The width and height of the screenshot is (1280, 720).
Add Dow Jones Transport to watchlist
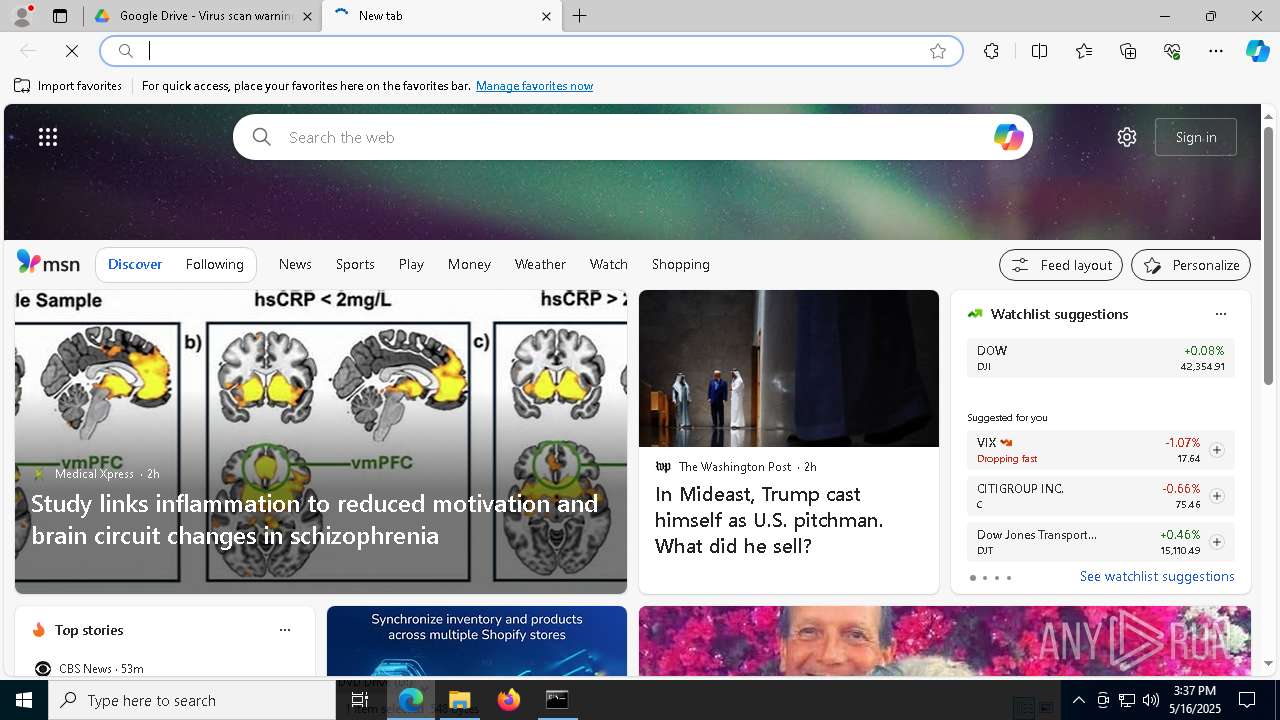click(1216, 542)
